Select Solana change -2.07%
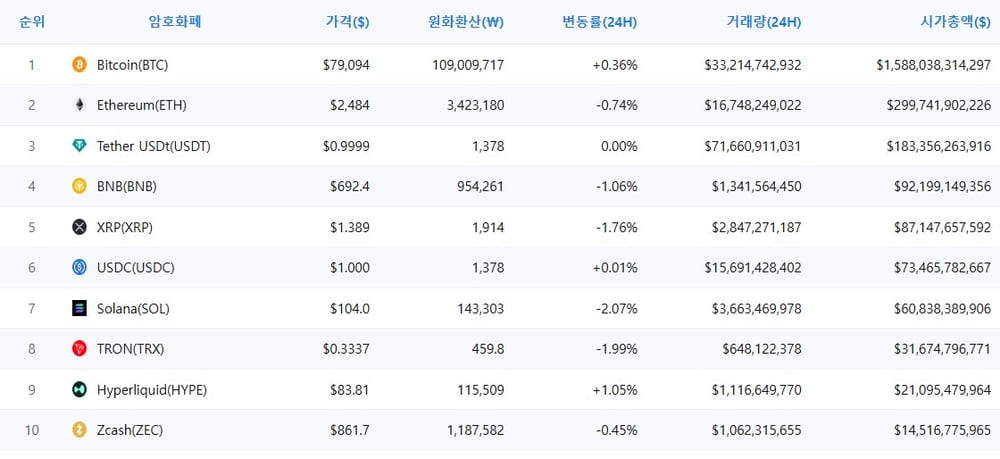1000x459 pixels. [616, 309]
